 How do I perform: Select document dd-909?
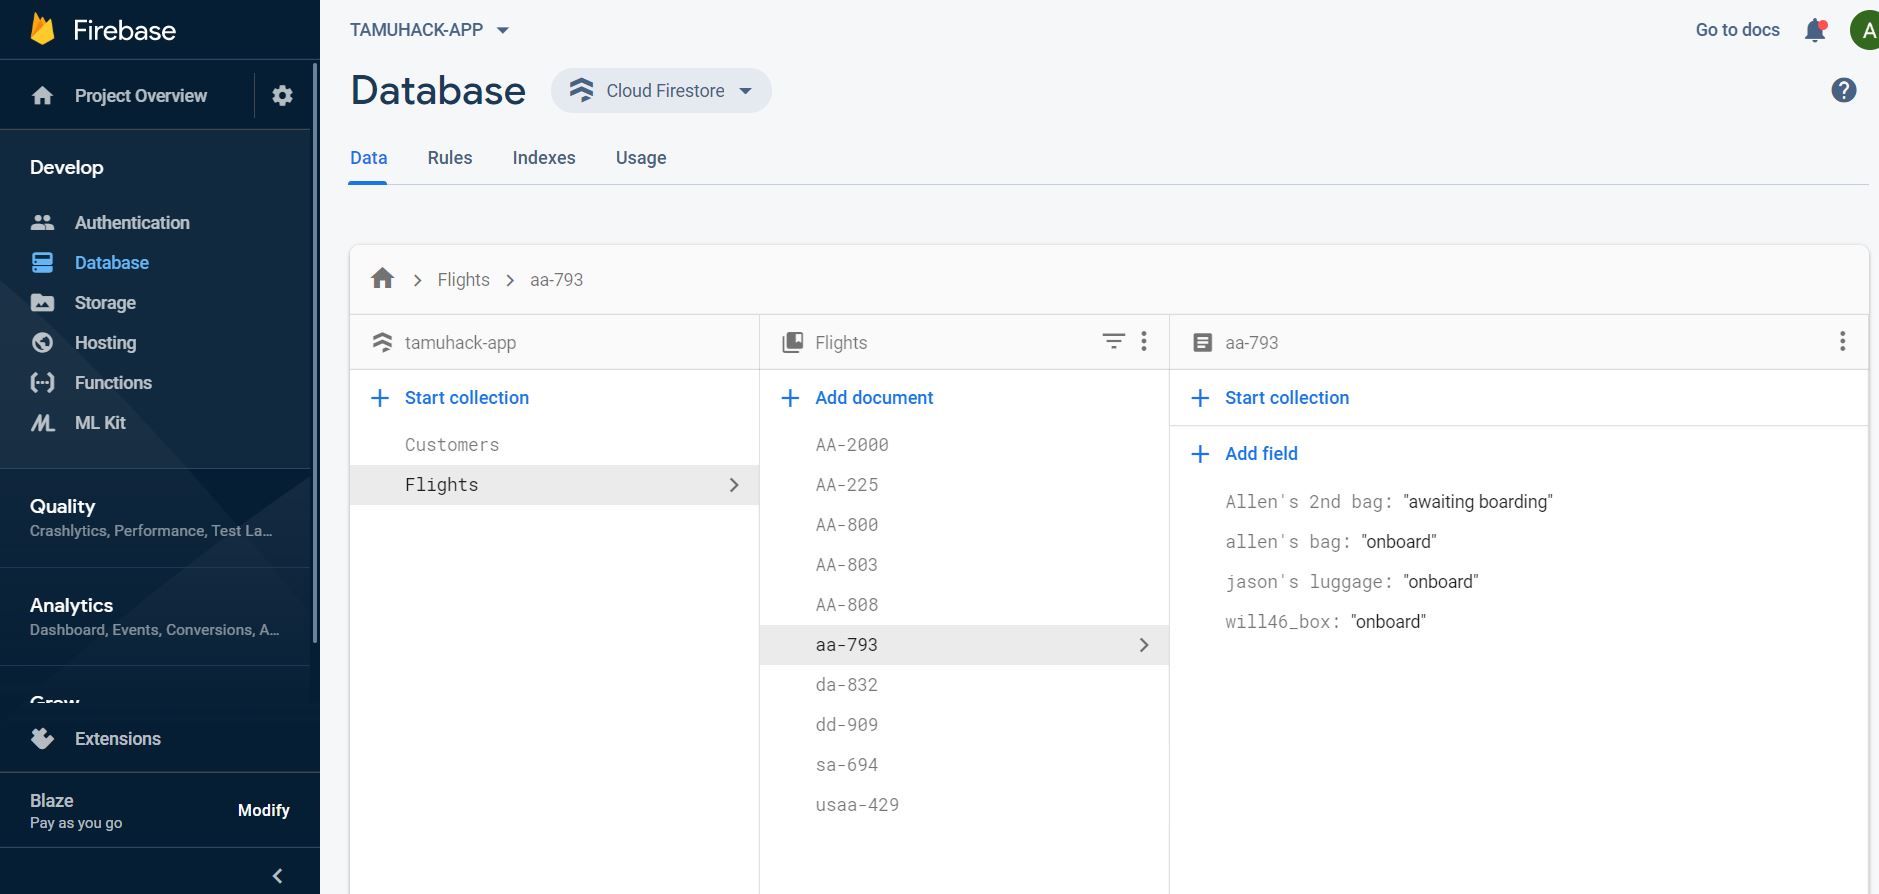(964, 725)
